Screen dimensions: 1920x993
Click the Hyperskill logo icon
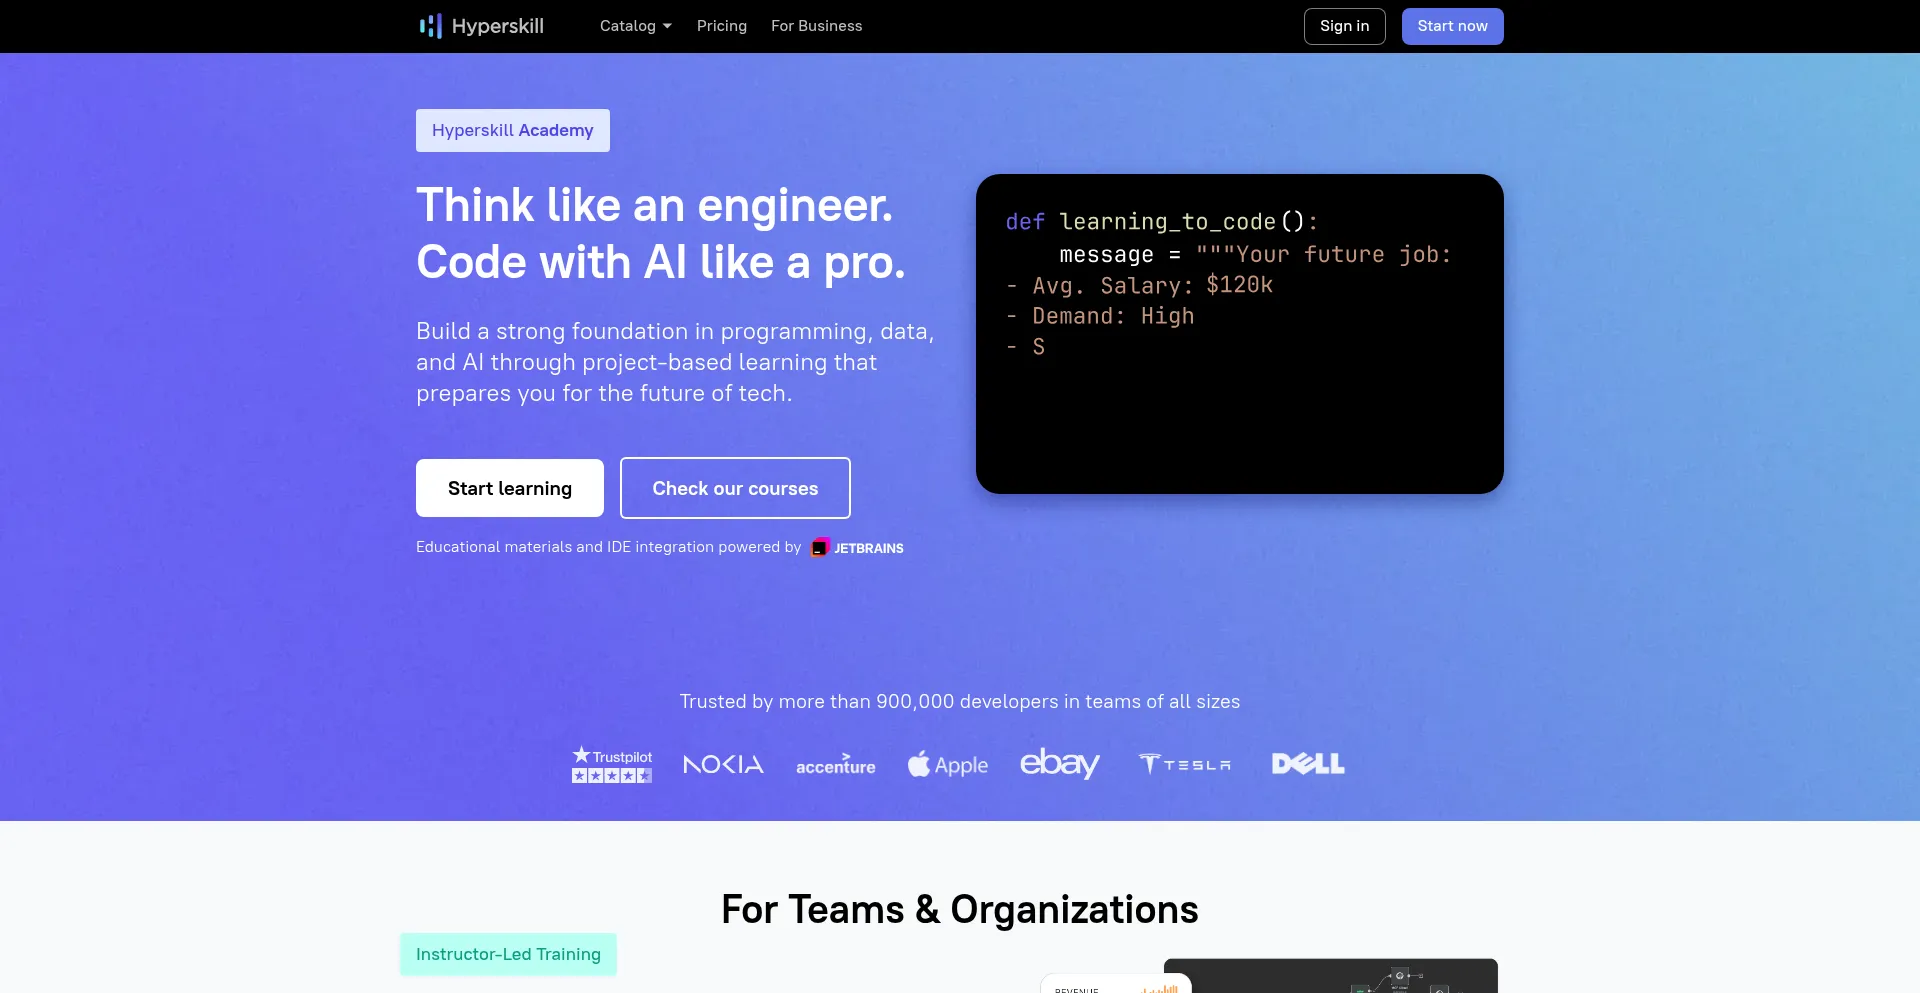[x=431, y=26]
